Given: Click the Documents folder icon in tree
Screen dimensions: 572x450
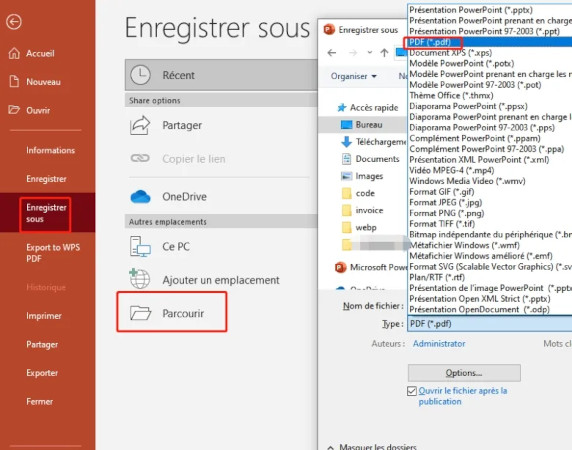Looking at the screenshot, I should (x=346, y=159).
